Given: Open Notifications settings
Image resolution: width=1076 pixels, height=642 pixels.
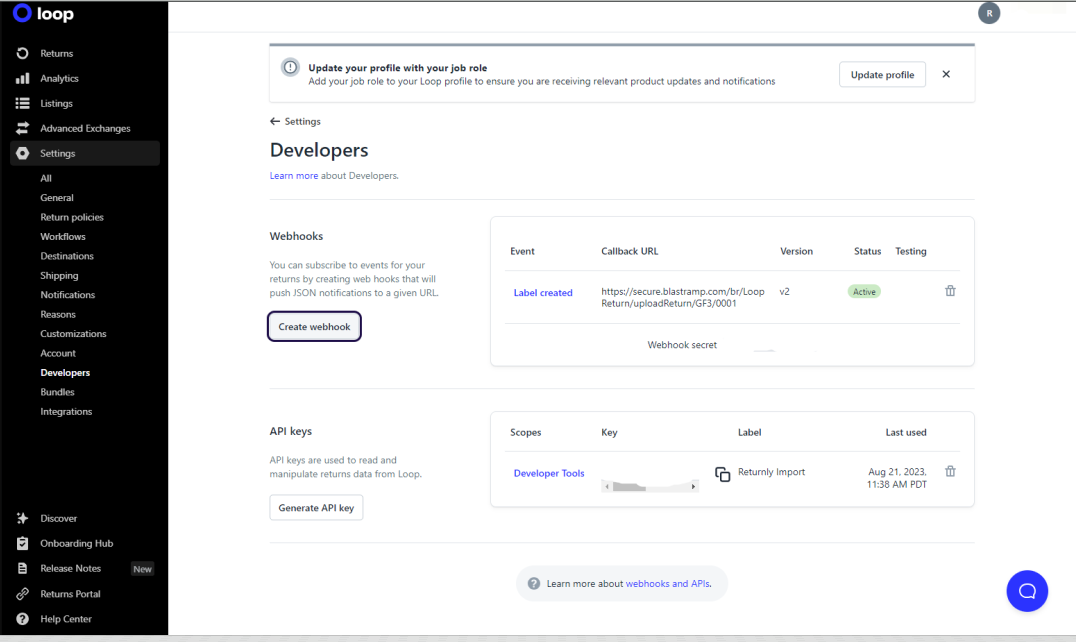Looking at the screenshot, I should pyautogui.click(x=68, y=295).
